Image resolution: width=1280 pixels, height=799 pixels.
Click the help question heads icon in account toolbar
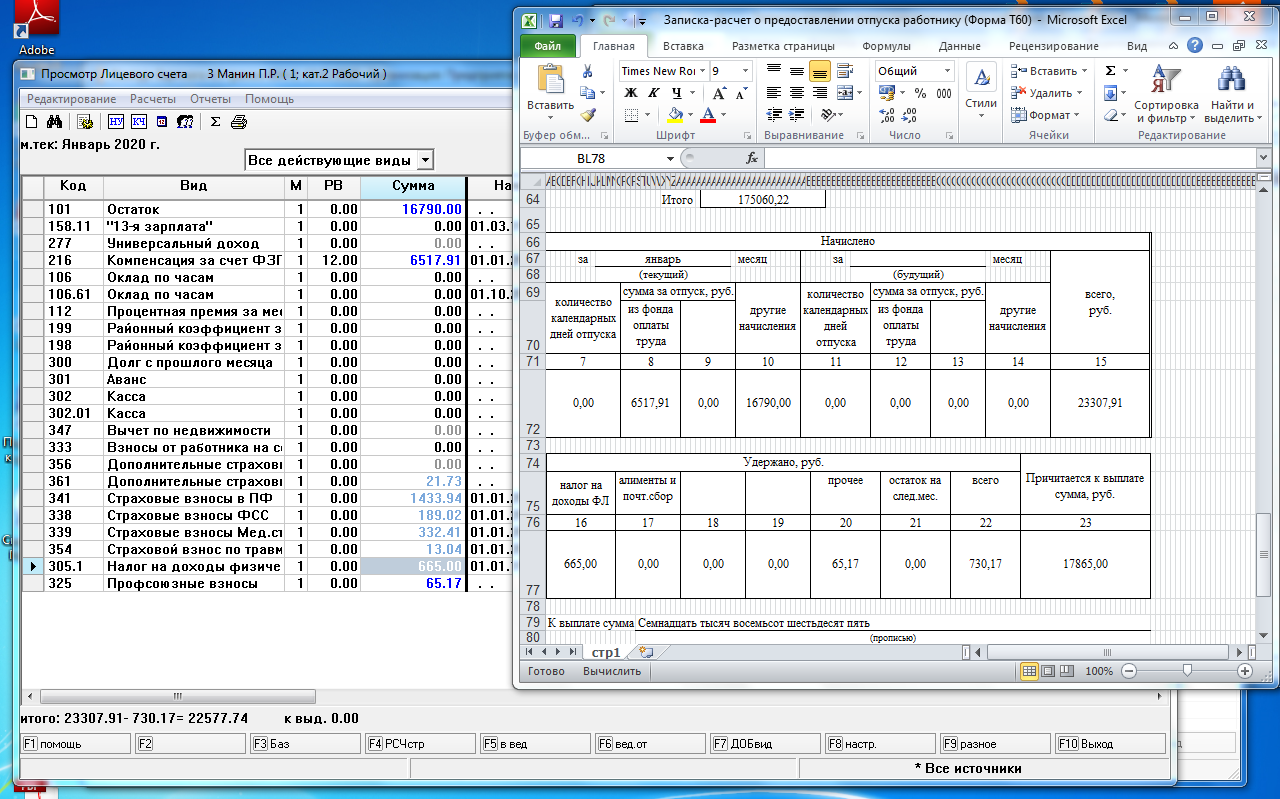coord(185,122)
